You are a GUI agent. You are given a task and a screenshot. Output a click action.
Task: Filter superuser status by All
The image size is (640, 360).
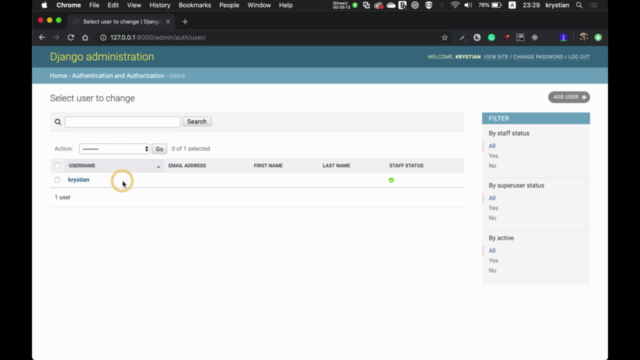492,198
